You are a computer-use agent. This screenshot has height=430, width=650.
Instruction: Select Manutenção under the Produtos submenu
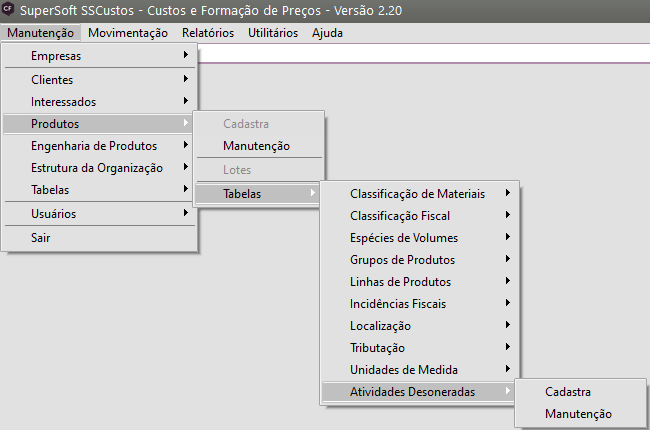click(256, 146)
